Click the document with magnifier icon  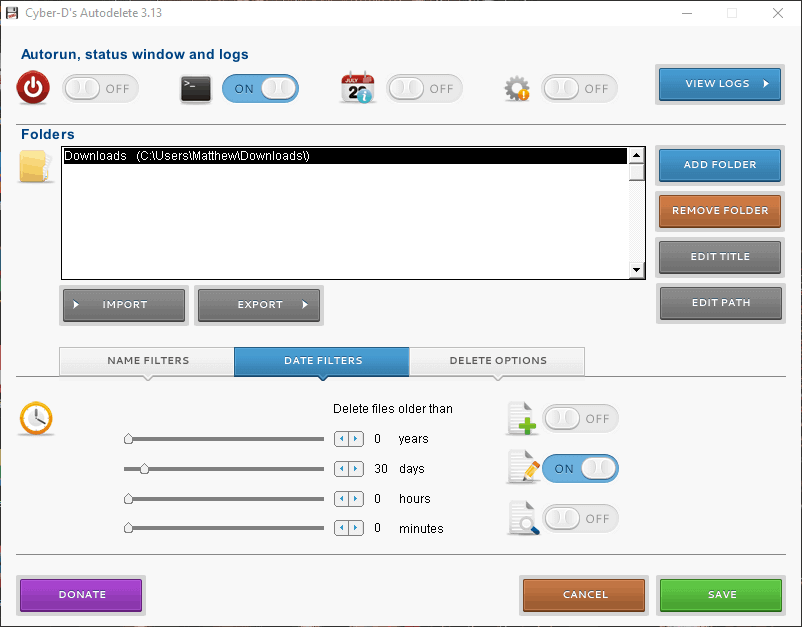click(522, 519)
